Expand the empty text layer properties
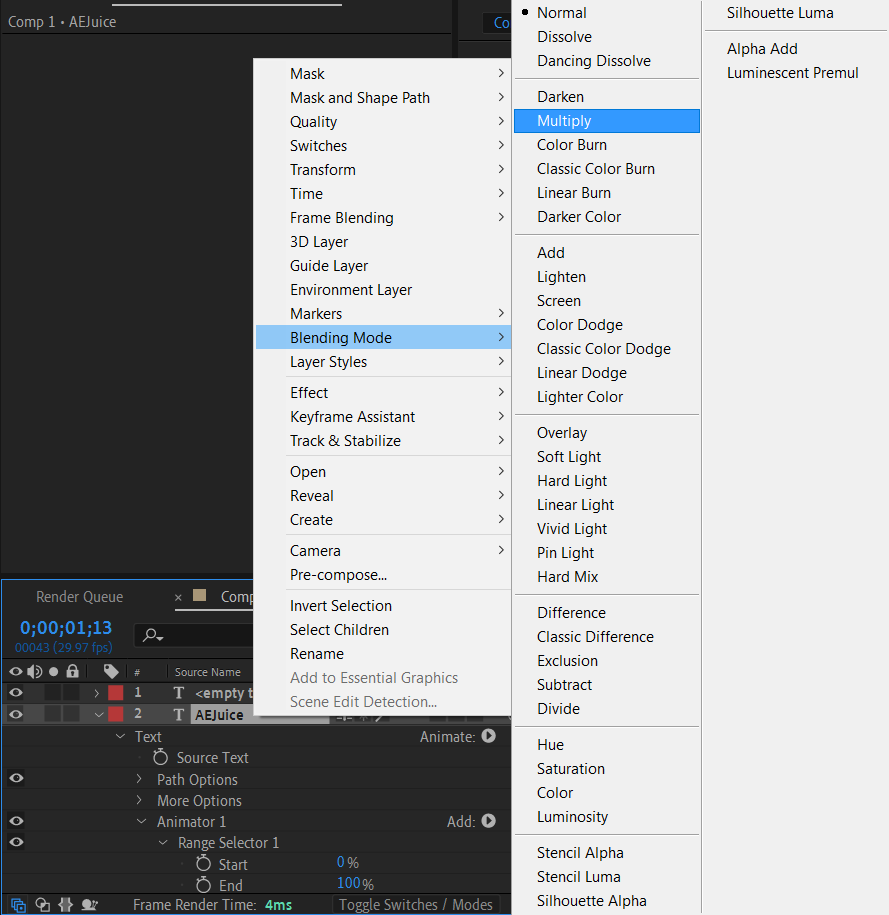This screenshot has width=889, height=915. point(97,692)
